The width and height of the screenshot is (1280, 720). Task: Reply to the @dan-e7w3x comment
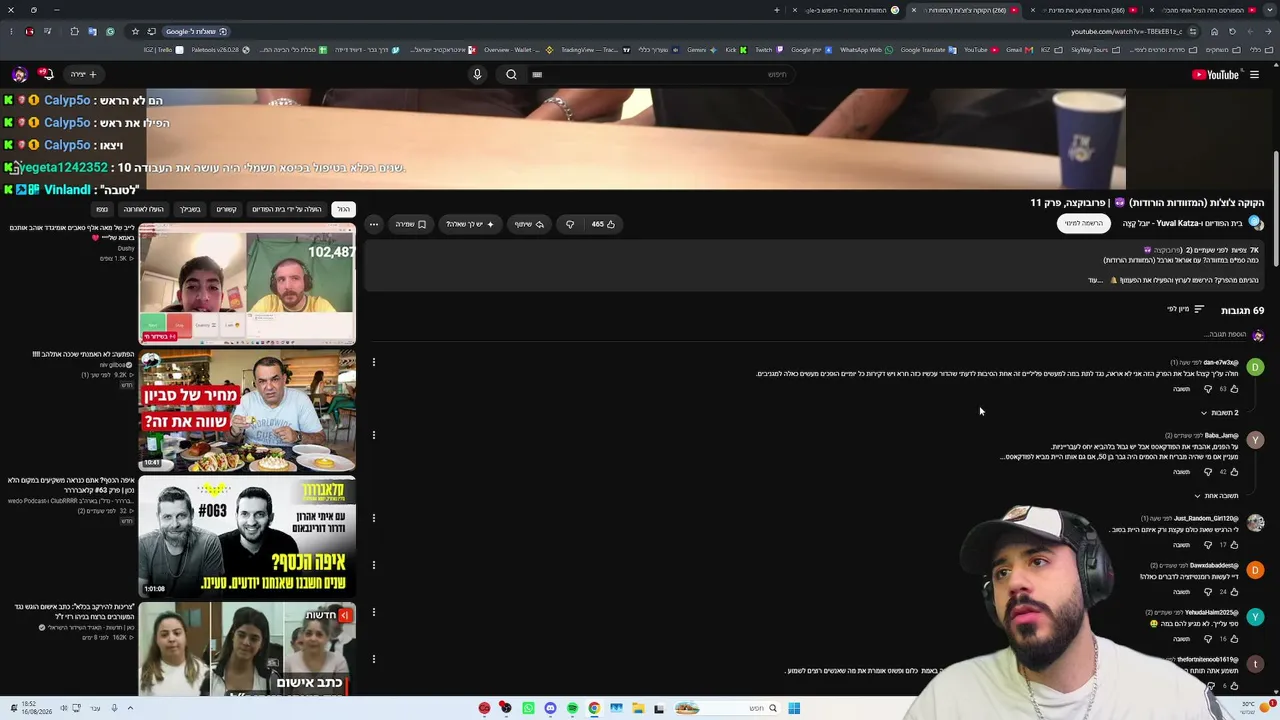coord(1181,389)
